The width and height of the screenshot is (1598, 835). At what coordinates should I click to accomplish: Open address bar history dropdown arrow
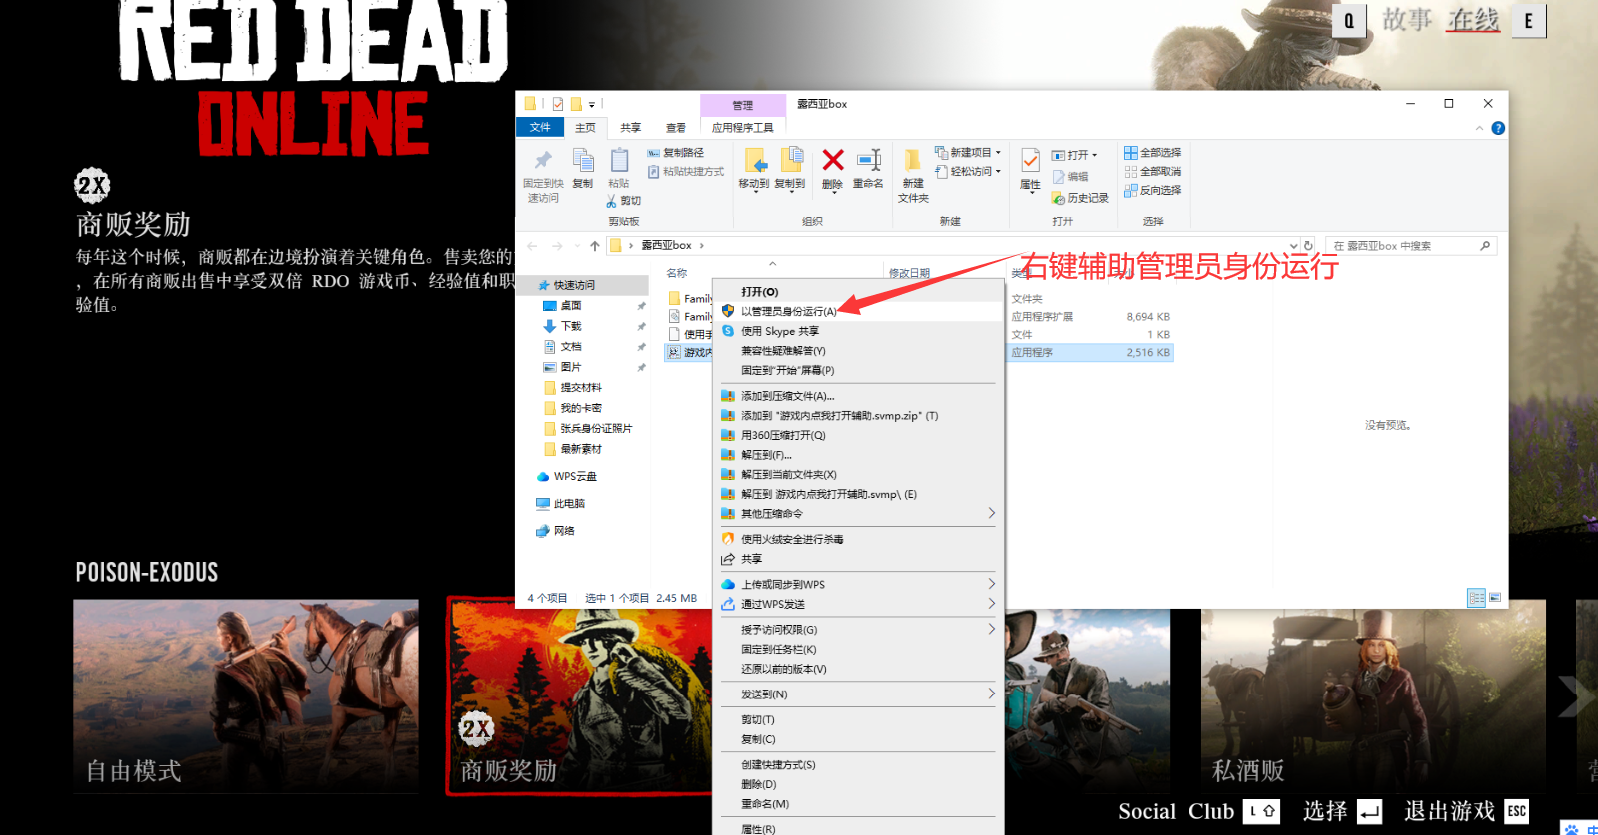[1293, 246]
